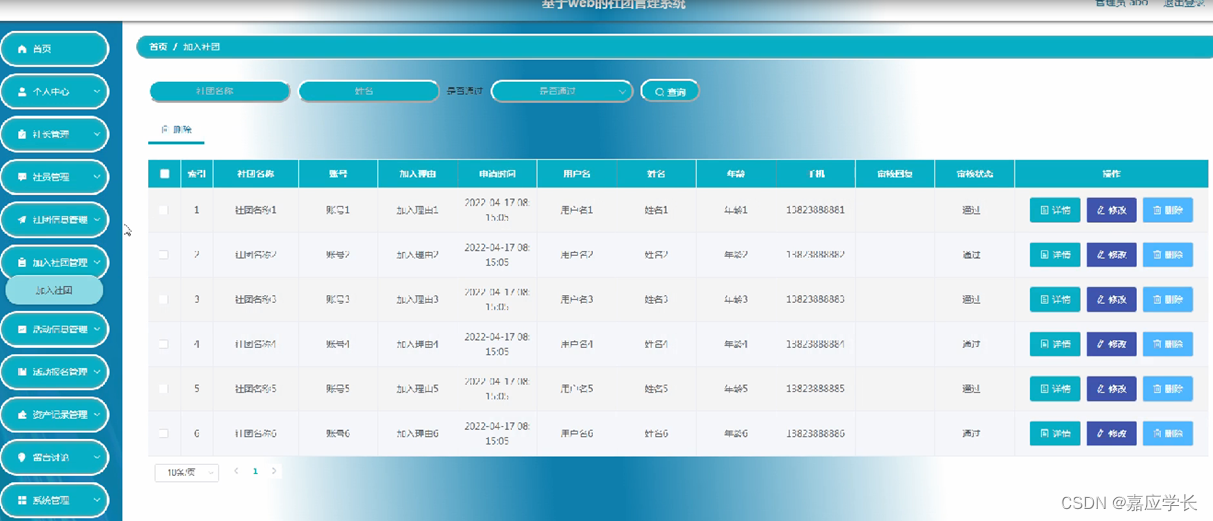Select page number 1 in pagination

255,471
